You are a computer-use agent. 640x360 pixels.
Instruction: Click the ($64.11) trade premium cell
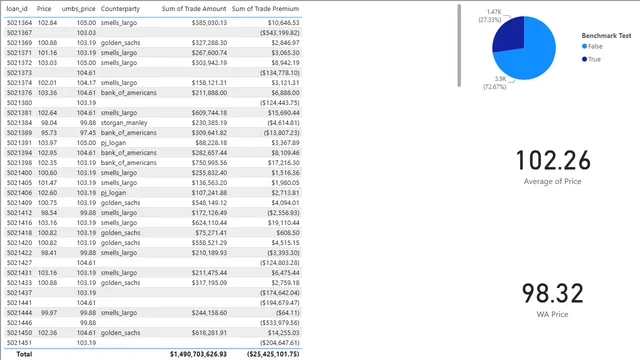[287, 313]
